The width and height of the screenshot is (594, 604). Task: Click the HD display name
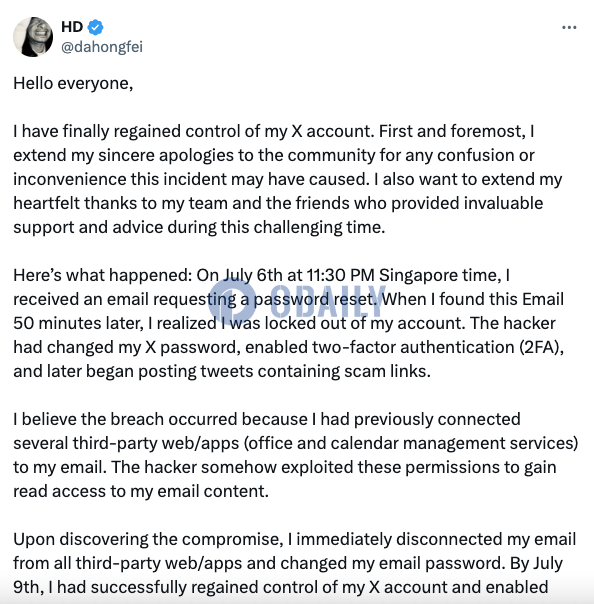coord(72,27)
